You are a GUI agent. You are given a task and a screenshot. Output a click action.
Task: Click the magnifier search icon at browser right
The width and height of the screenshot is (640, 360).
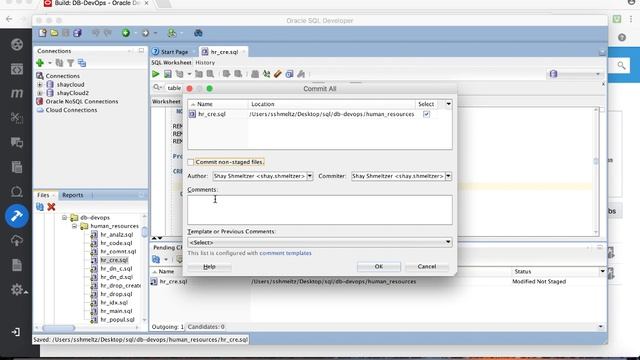point(621,65)
